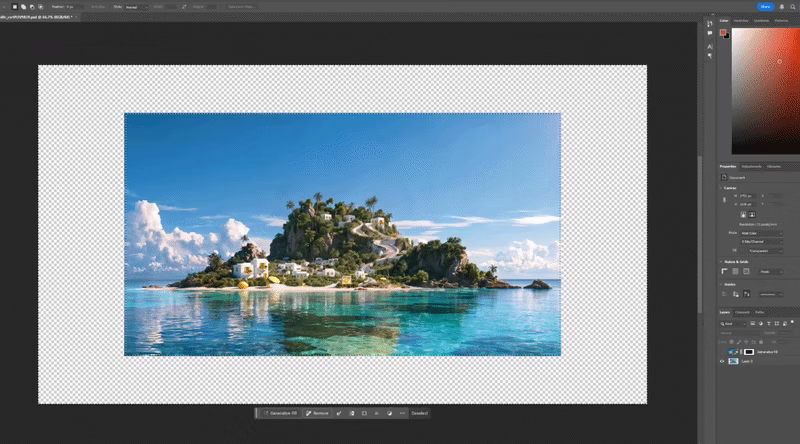Viewport: 800px width, 444px height.
Task: Switch to the Adjustments tab
Action: coord(751,166)
